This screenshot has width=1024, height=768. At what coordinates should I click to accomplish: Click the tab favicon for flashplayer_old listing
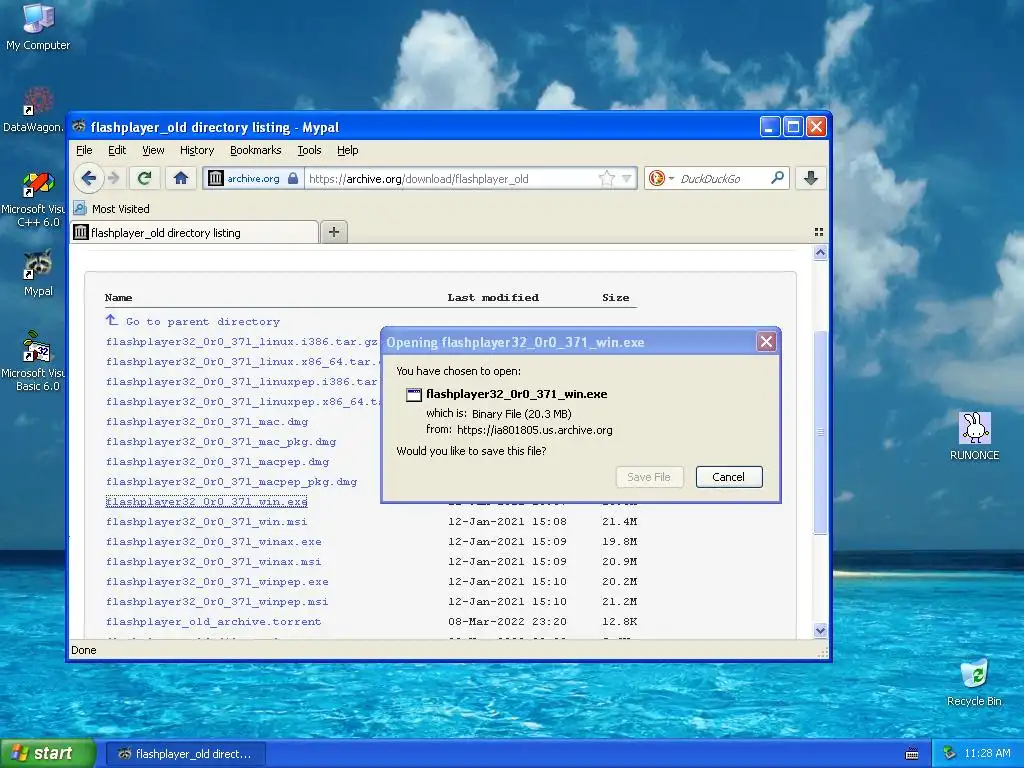tap(80, 232)
